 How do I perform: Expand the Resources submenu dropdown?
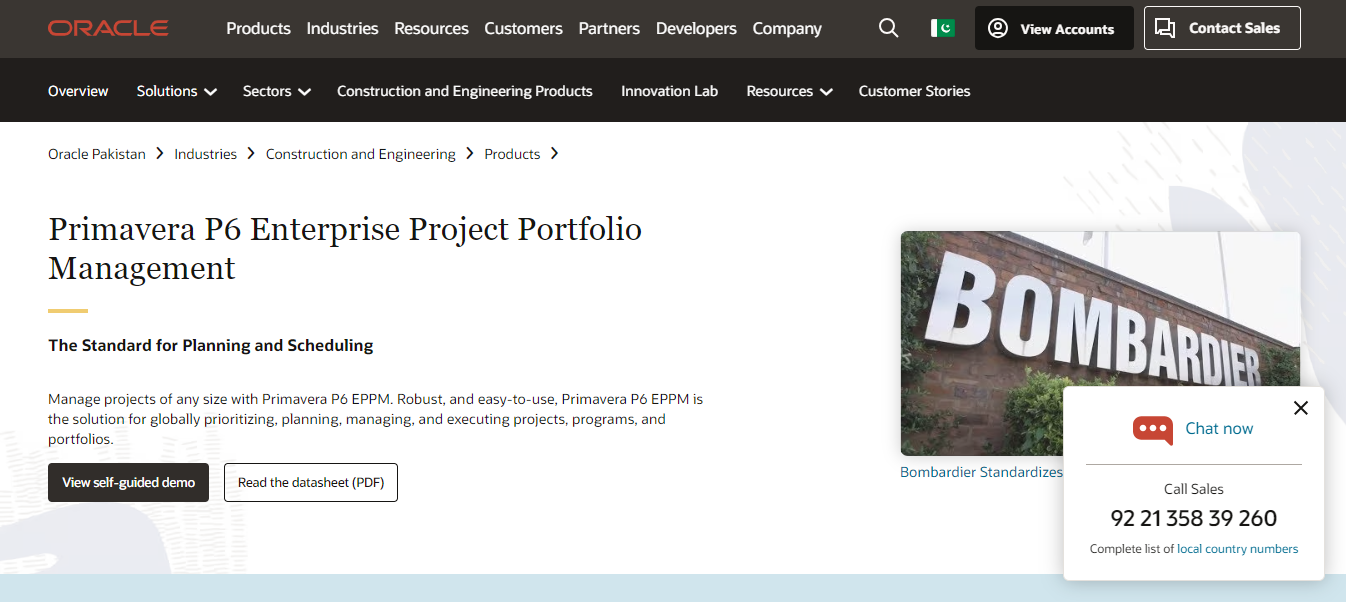(789, 91)
